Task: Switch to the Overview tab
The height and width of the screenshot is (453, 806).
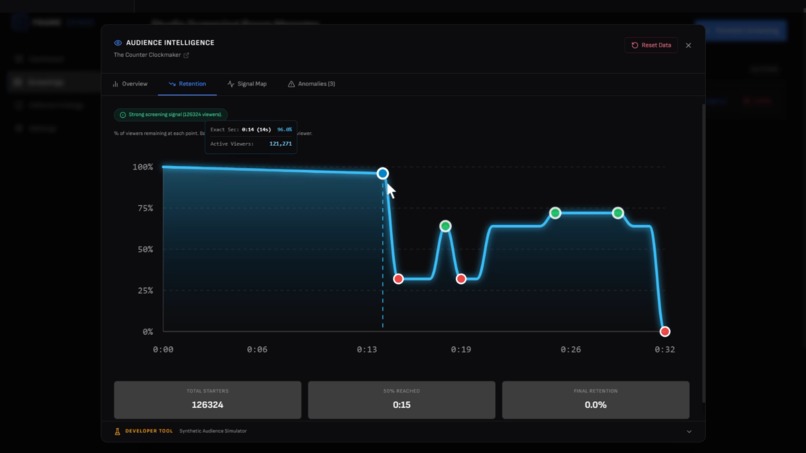Action: click(x=131, y=84)
